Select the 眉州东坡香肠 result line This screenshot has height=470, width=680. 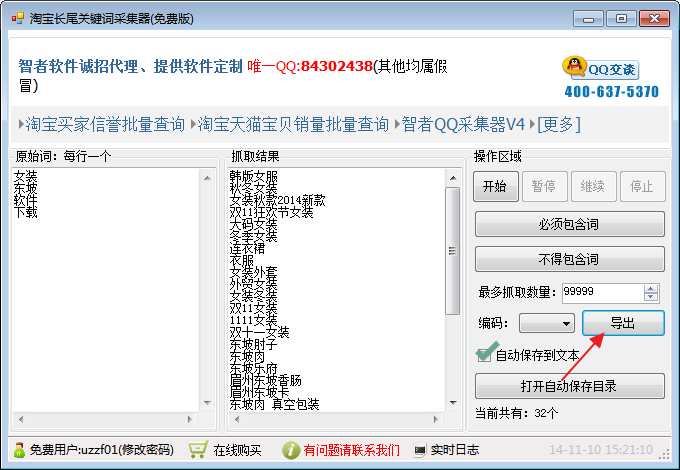pyautogui.click(x=265, y=381)
